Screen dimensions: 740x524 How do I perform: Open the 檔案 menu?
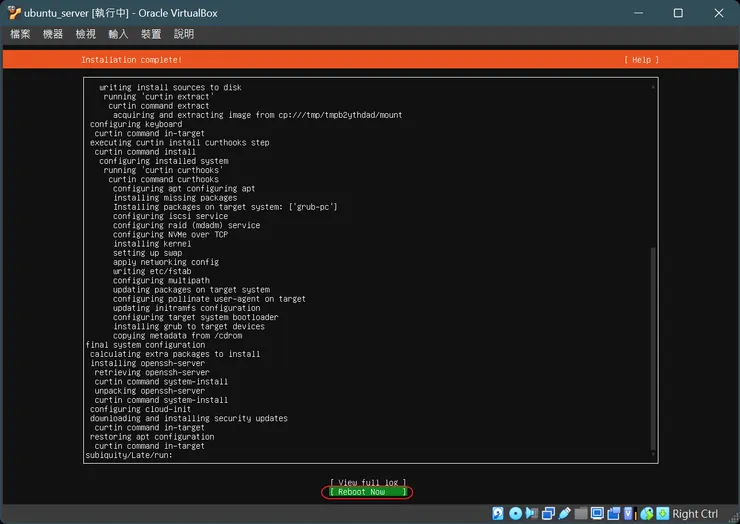pyautogui.click(x=20, y=34)
